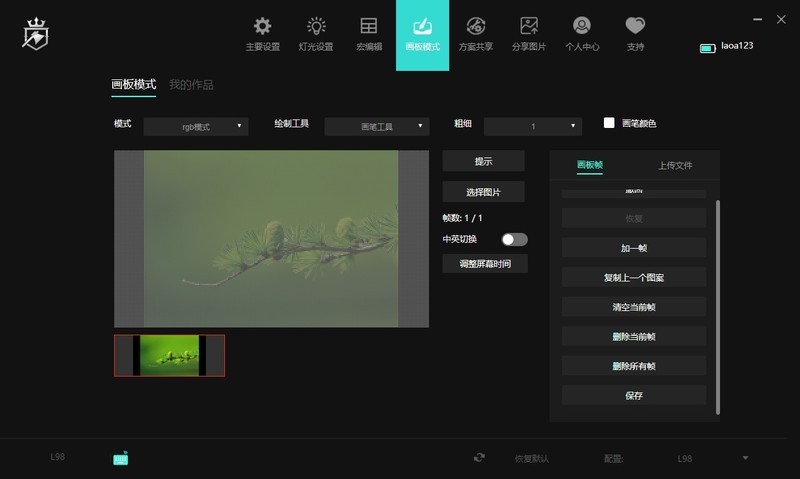Select the frame thumbnail below the canvas
This screenshot has height=479, width=800.
tap(169, 356)
